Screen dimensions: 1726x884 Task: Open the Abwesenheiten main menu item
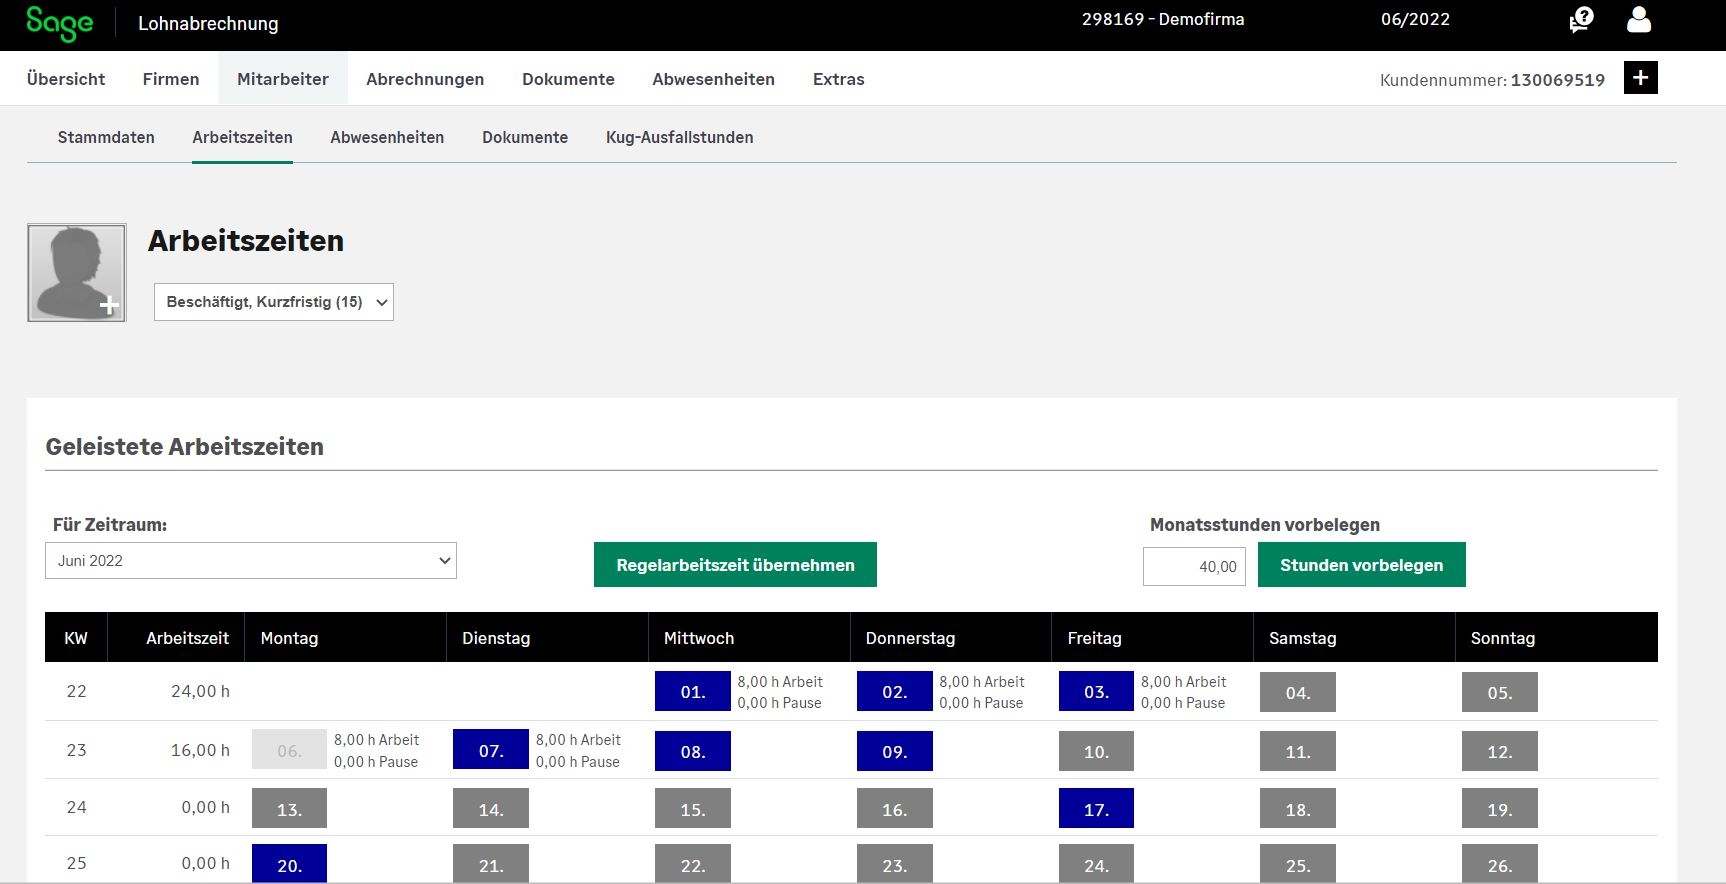tap(713, 79)
